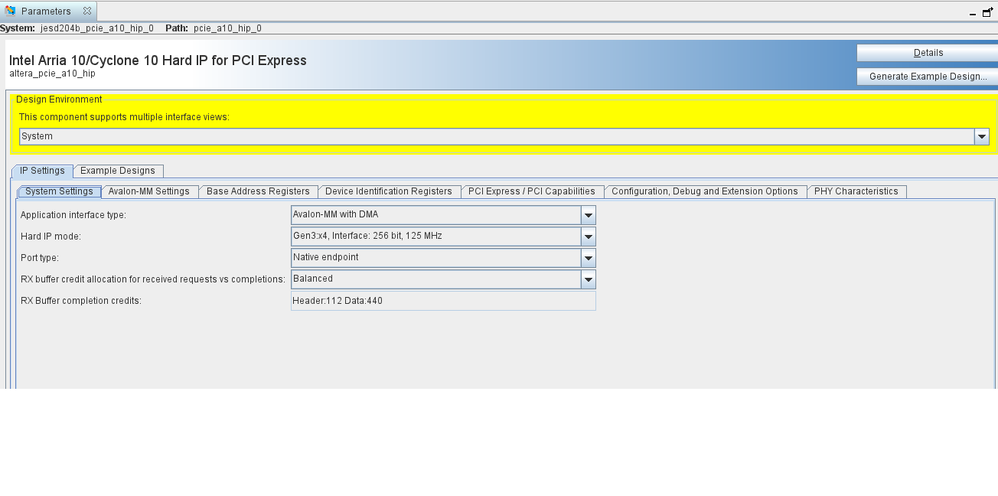
Task: Open the Device Identification Registers tab
Action: pos(388,192)
